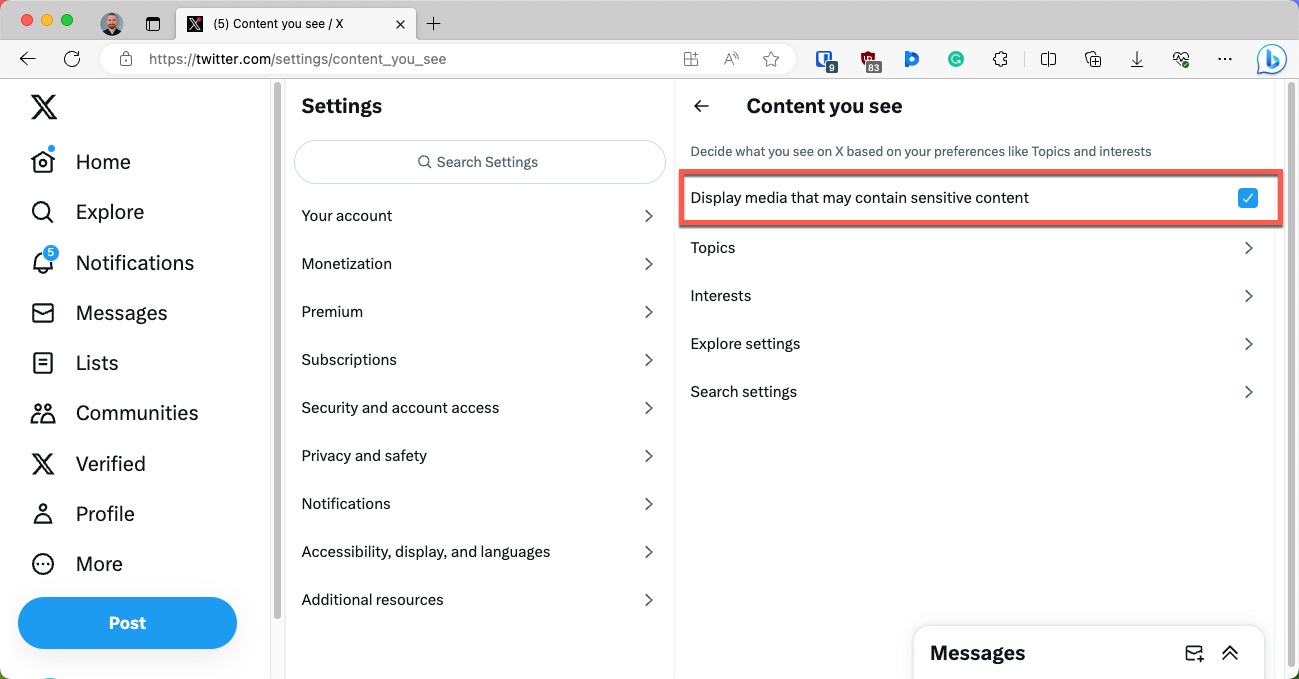
Task: Open Bing Copilot in the browser
Action: [x=1270, y=59]
